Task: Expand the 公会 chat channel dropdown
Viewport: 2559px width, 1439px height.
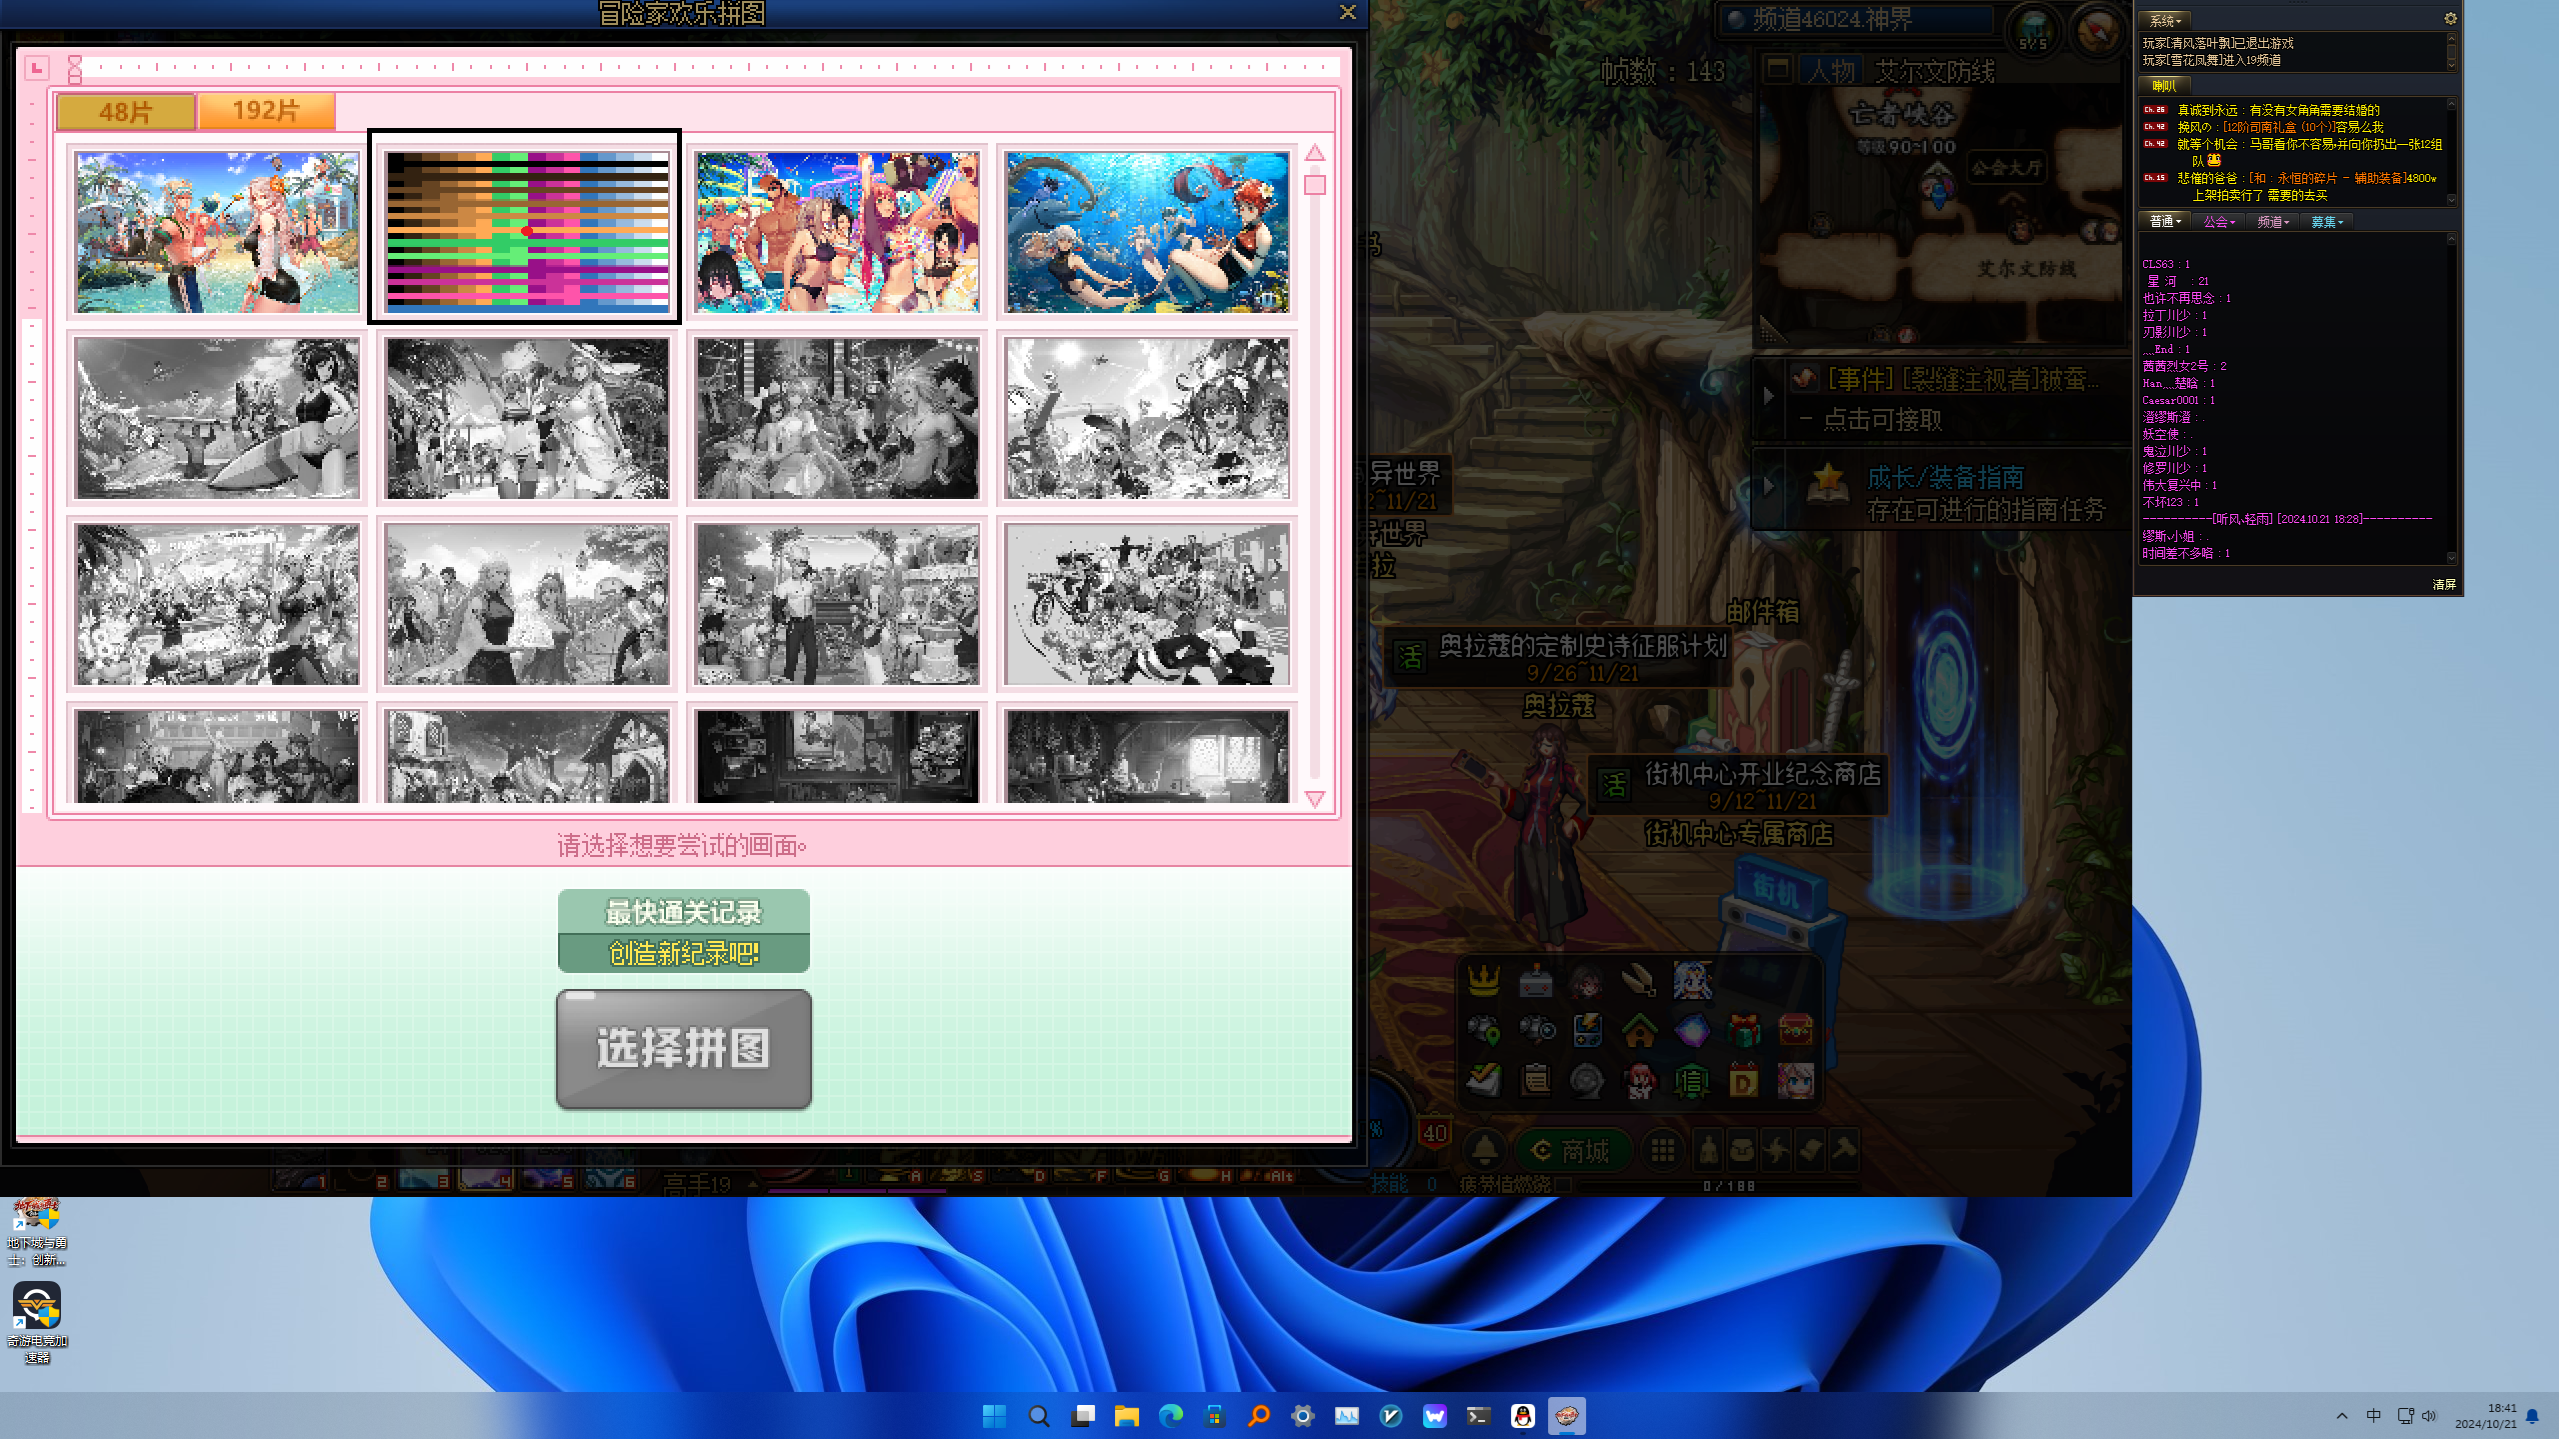Action: coord(2219,222)
